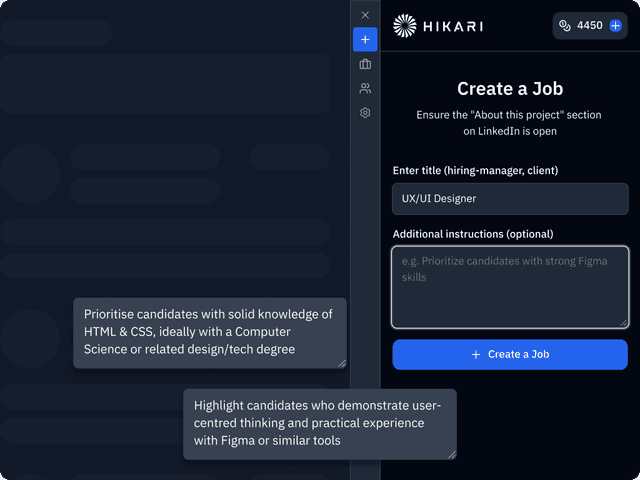Click the Enter title field label
Image resolution: width=640 pixels, height=480 pixels.
475,170
